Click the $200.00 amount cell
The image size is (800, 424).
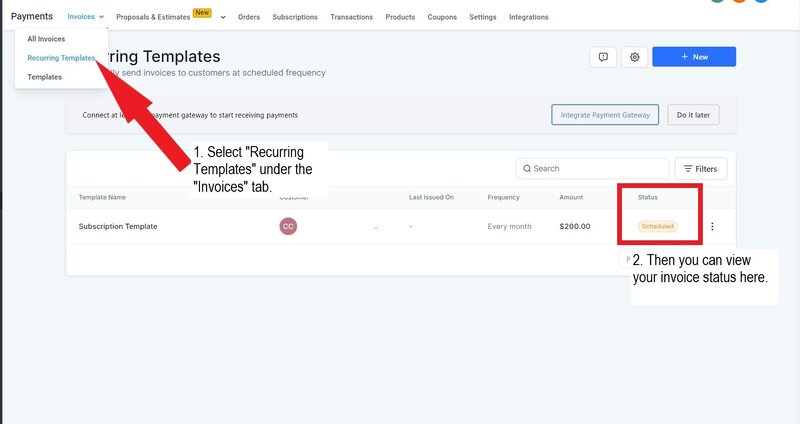(574, 226)
